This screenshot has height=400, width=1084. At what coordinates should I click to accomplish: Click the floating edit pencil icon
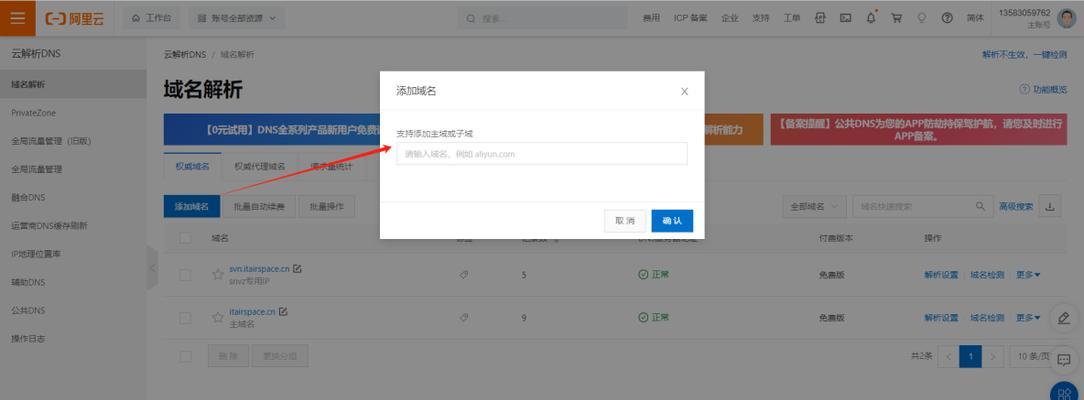1065,318
